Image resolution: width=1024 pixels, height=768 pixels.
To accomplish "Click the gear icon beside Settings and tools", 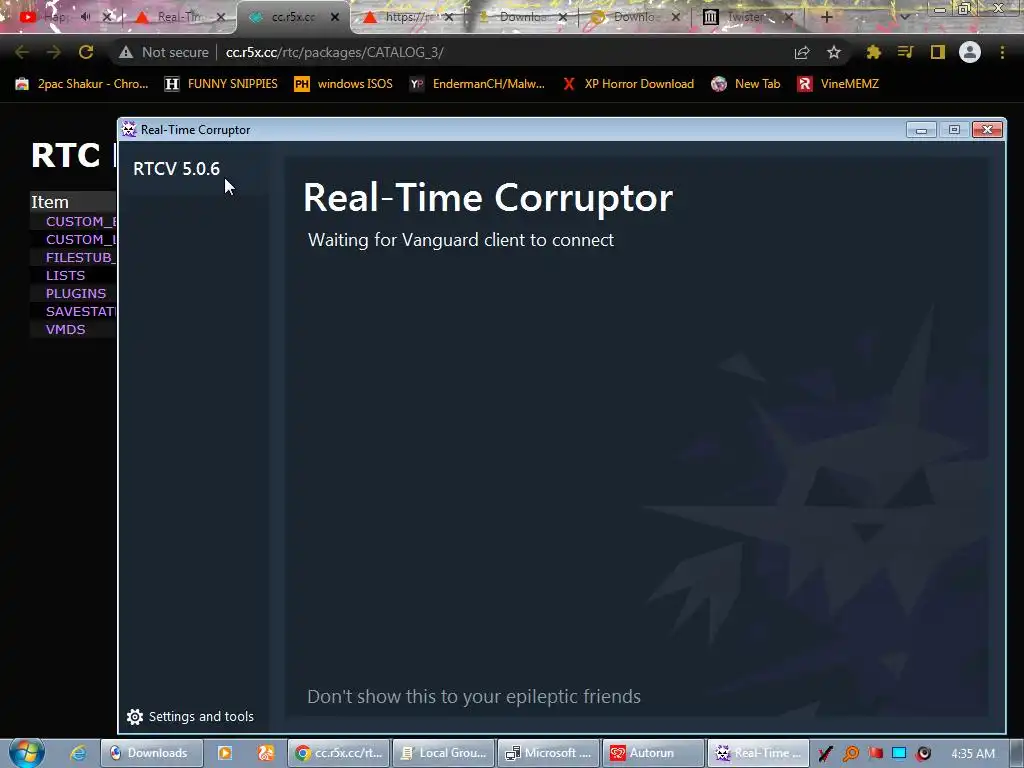I will tap(135, 717).
